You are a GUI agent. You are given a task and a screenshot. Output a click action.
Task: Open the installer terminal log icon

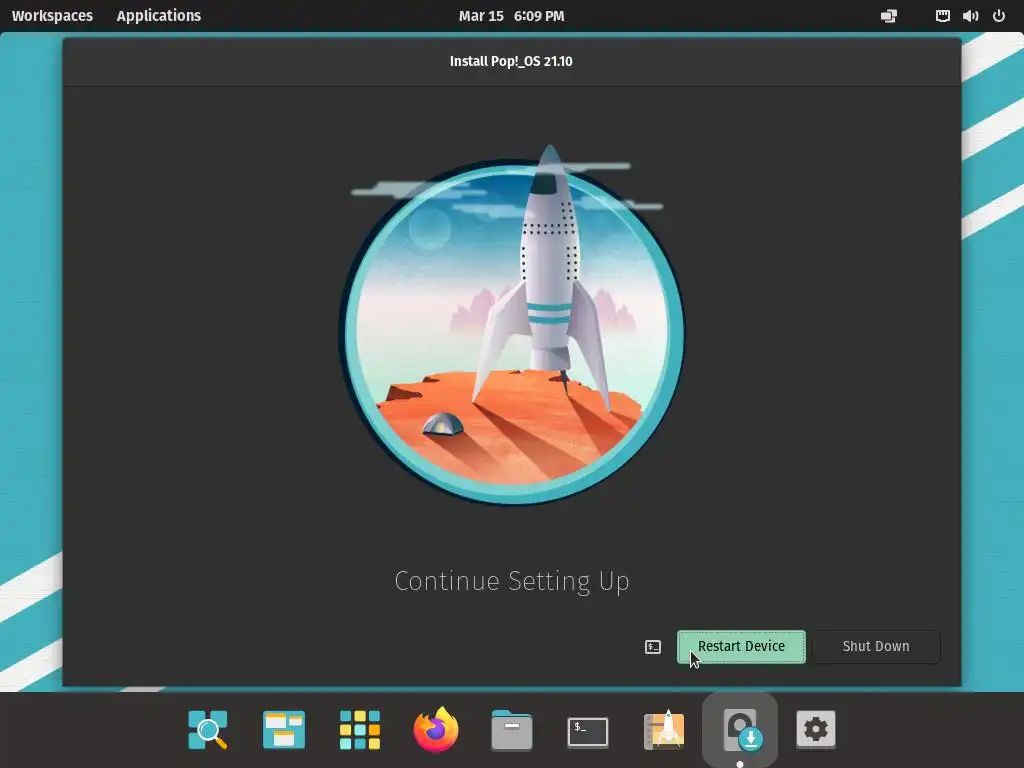tap(653, 647)
